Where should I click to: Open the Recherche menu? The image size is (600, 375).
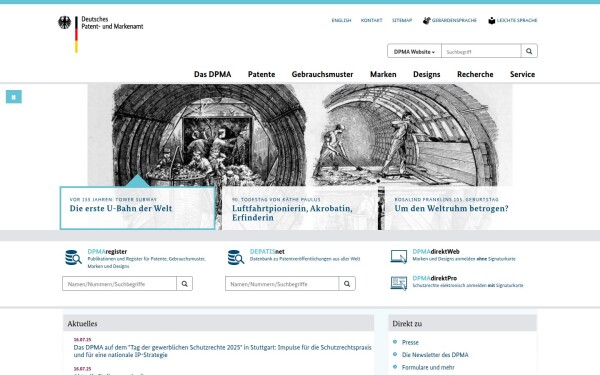click(475, 74)
